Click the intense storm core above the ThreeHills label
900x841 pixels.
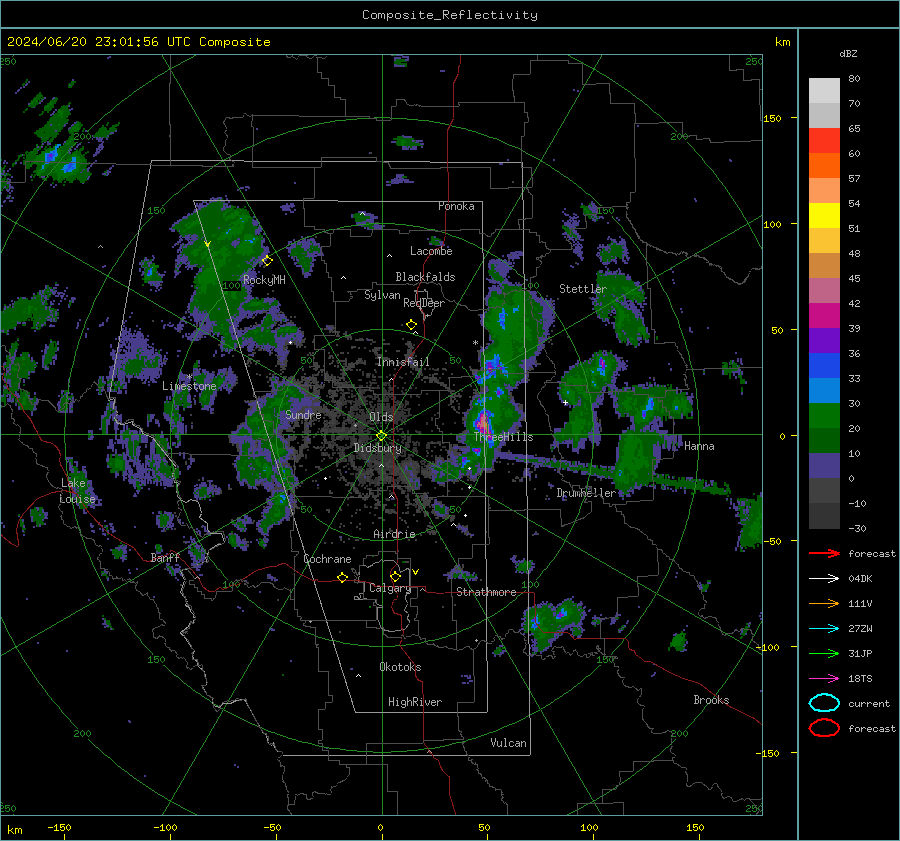point(483,423)
